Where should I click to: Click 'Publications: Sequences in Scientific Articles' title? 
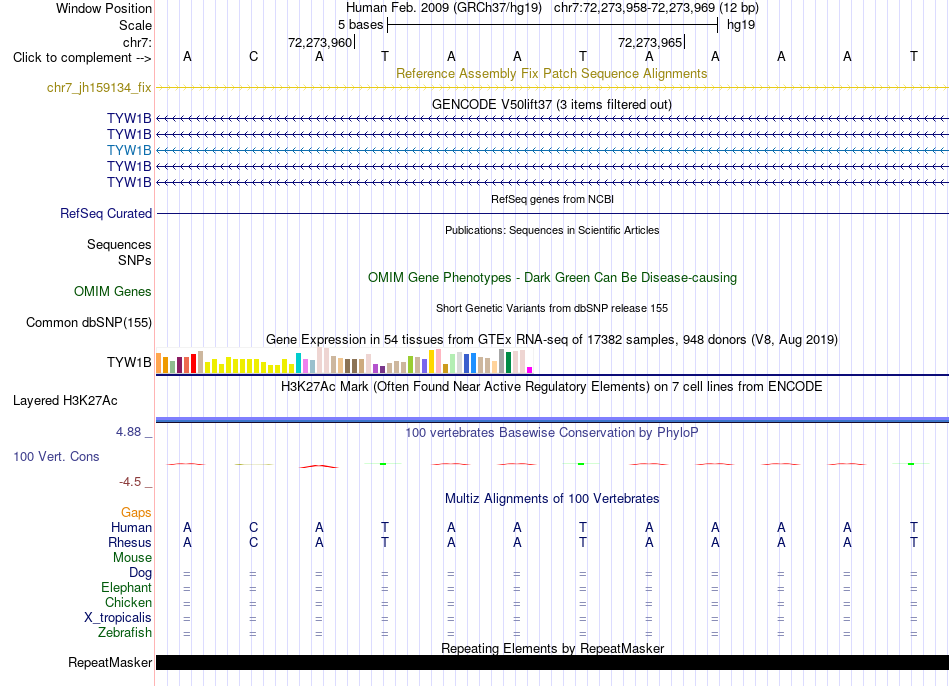pyautogui.click(x=552, y=230)
